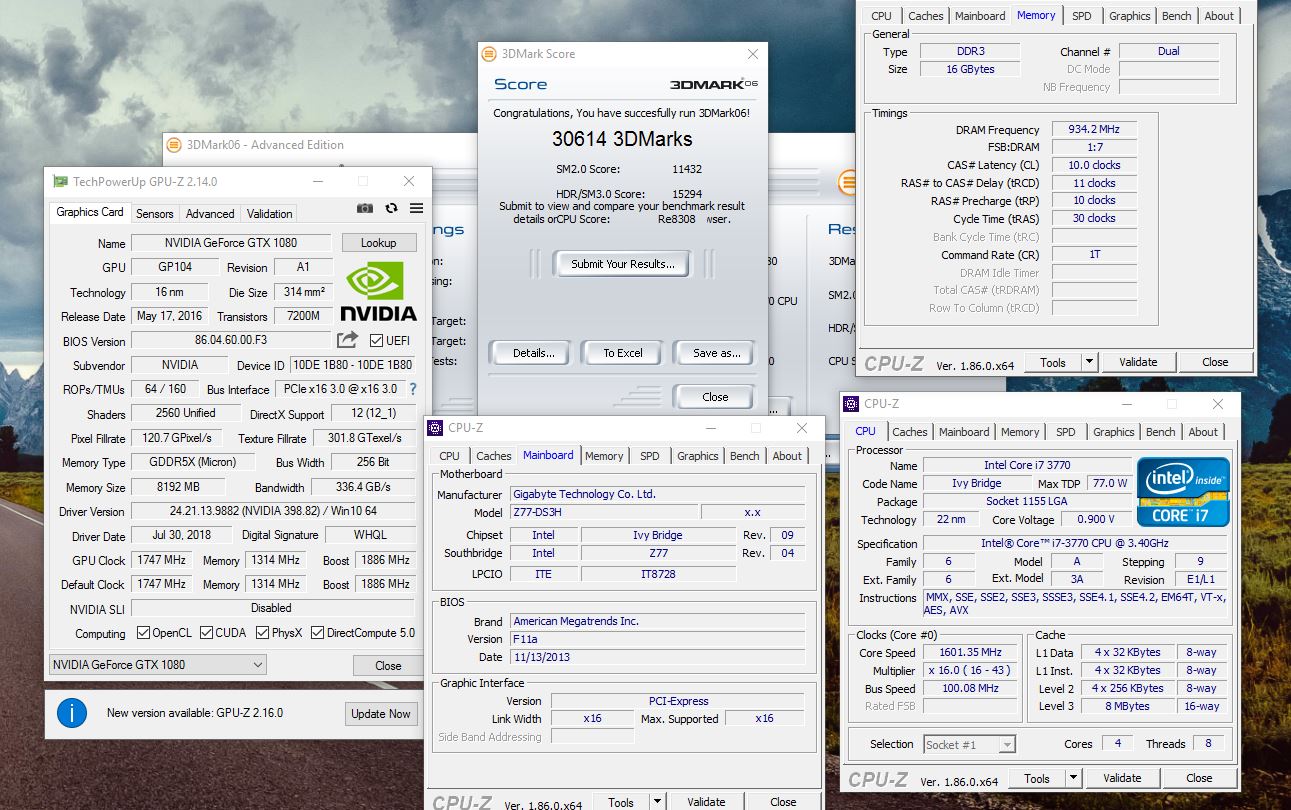Open the Validation tab in GPU-Z
Image resolution: width=1291 pixels, height=810 pixels.
(270, 213)
